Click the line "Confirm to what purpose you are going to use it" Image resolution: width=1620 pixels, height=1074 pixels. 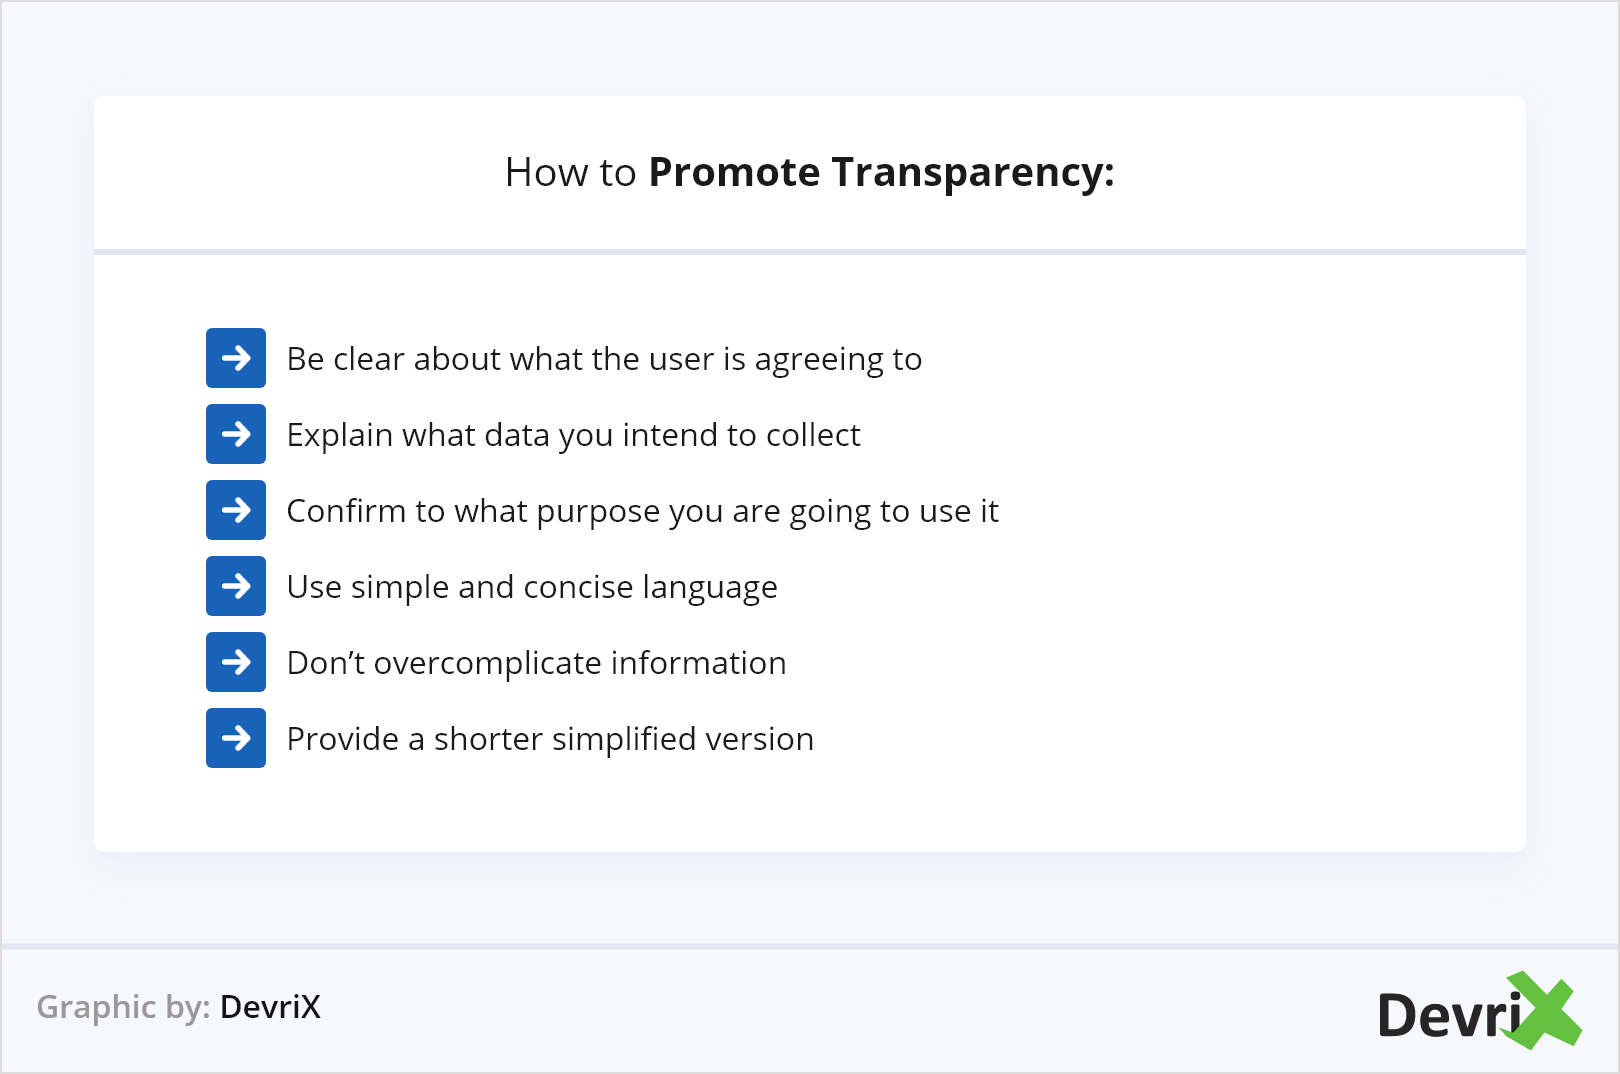tap(642, 511)
